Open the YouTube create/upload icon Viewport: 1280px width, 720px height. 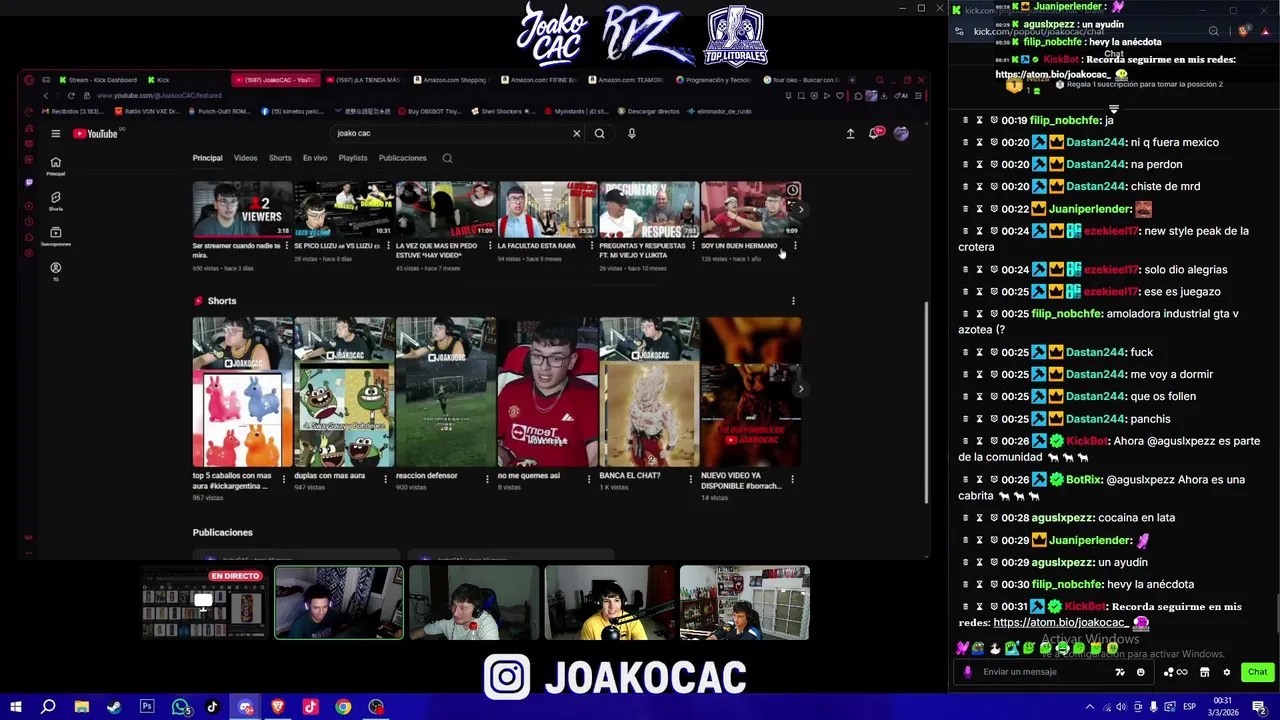tap(850, 133)
